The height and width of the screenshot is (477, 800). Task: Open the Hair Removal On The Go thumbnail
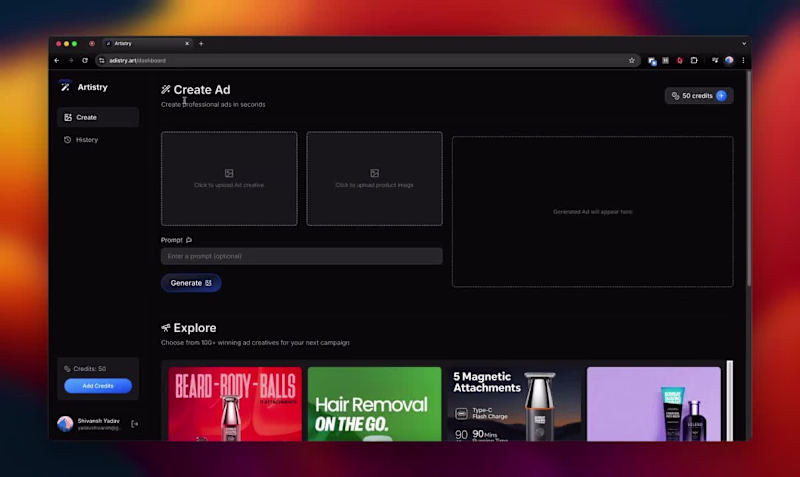(374, 404)
